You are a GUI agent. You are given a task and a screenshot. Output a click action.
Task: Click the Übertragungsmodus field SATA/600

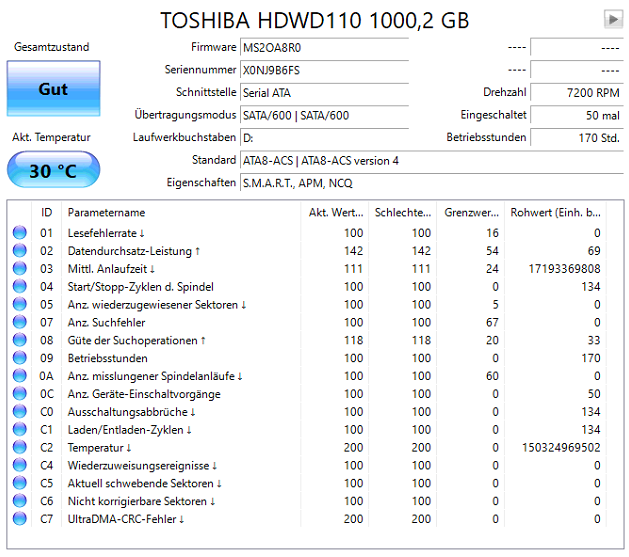(324, 115)
